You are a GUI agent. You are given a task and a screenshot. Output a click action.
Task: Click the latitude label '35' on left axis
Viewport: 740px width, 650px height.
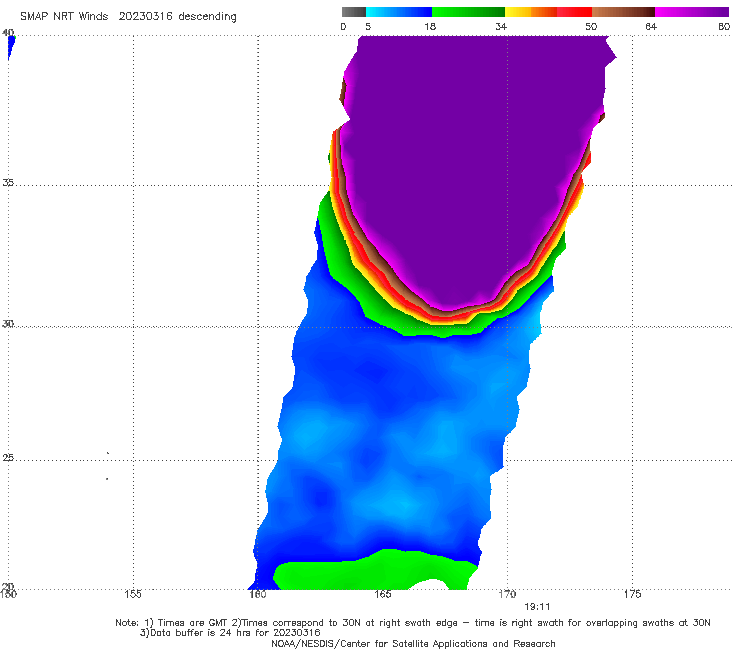coord(8,182)
